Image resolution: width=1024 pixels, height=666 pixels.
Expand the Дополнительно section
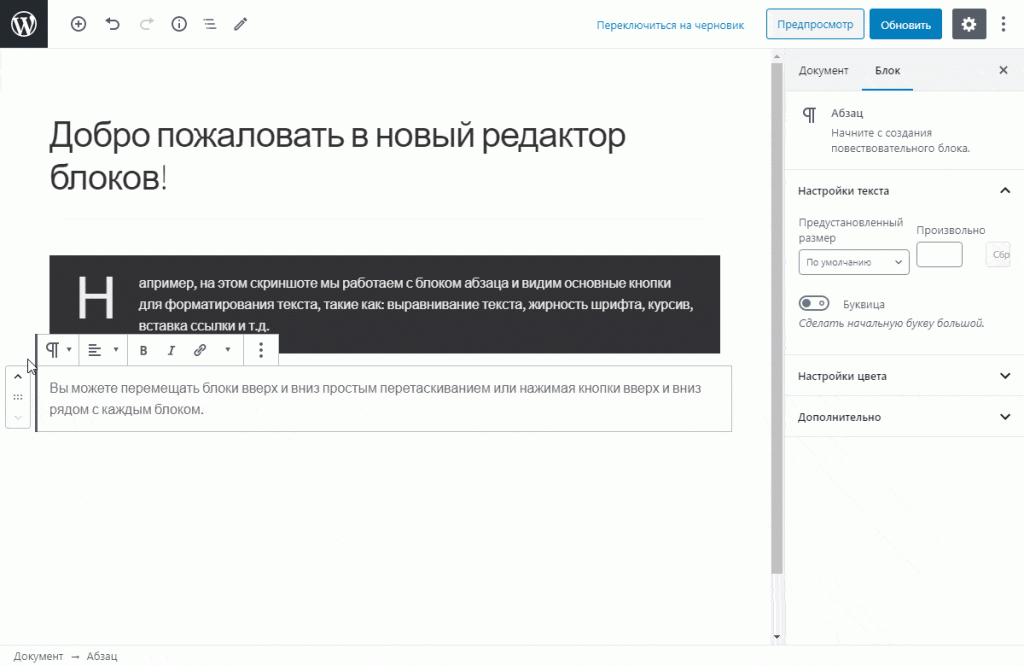[x=902, y=417]
